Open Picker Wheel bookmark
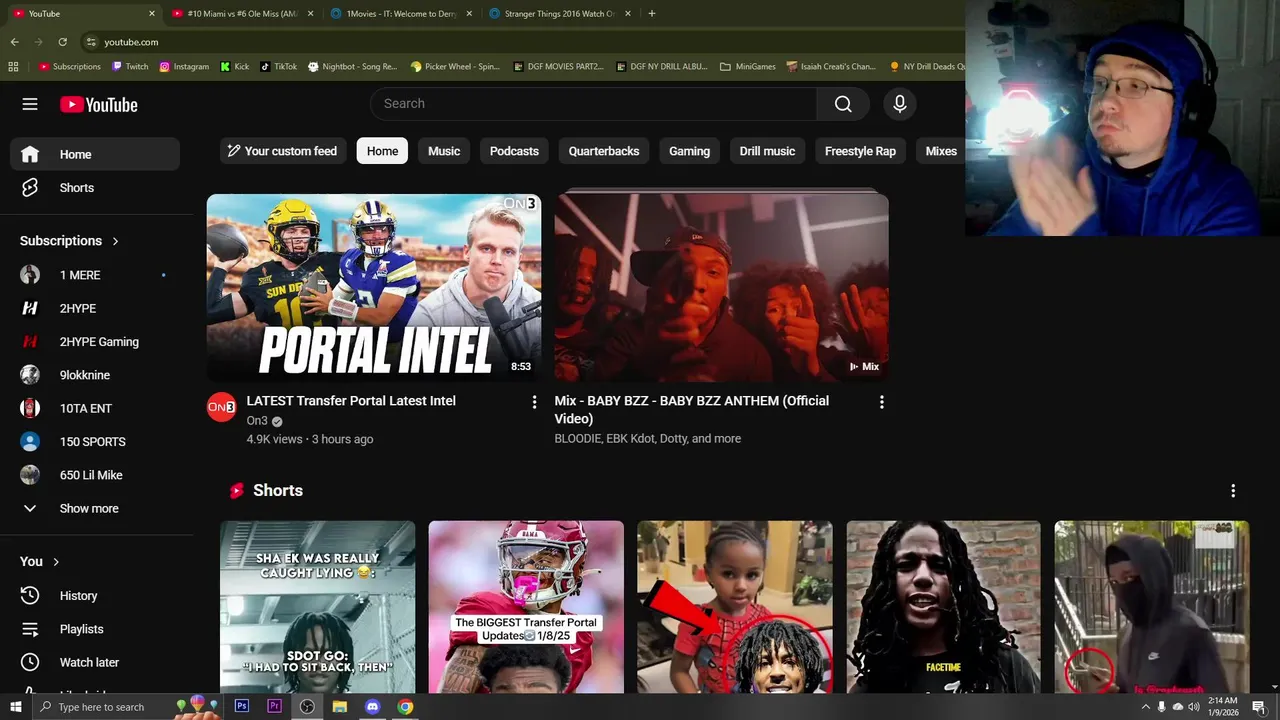The width and height of the screenshot is (1280, 720). (455, 67)
